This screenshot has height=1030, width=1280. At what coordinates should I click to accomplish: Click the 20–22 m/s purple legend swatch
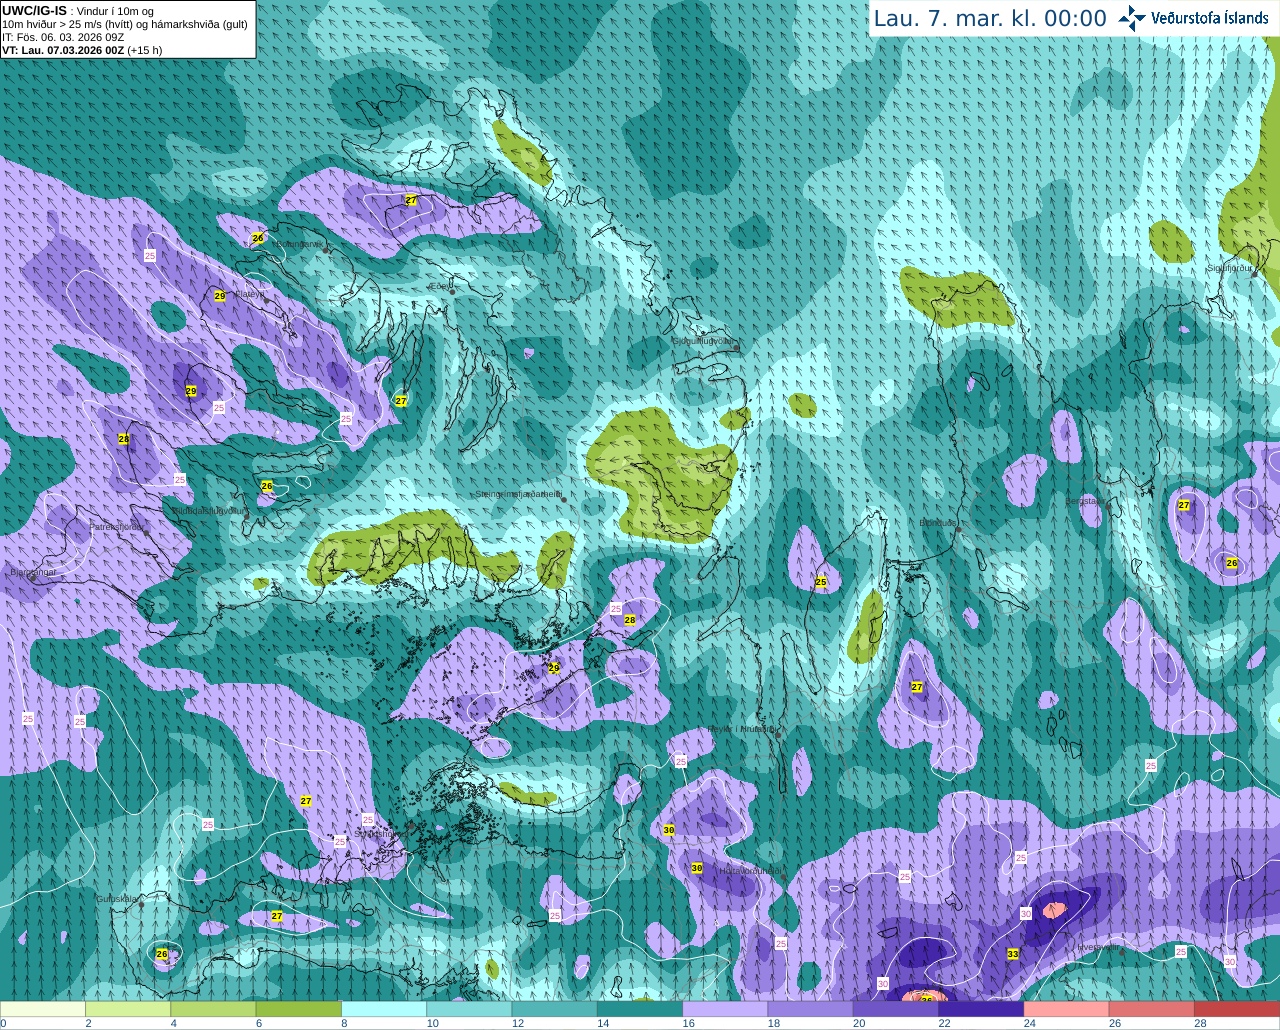tap(895, 1009)
